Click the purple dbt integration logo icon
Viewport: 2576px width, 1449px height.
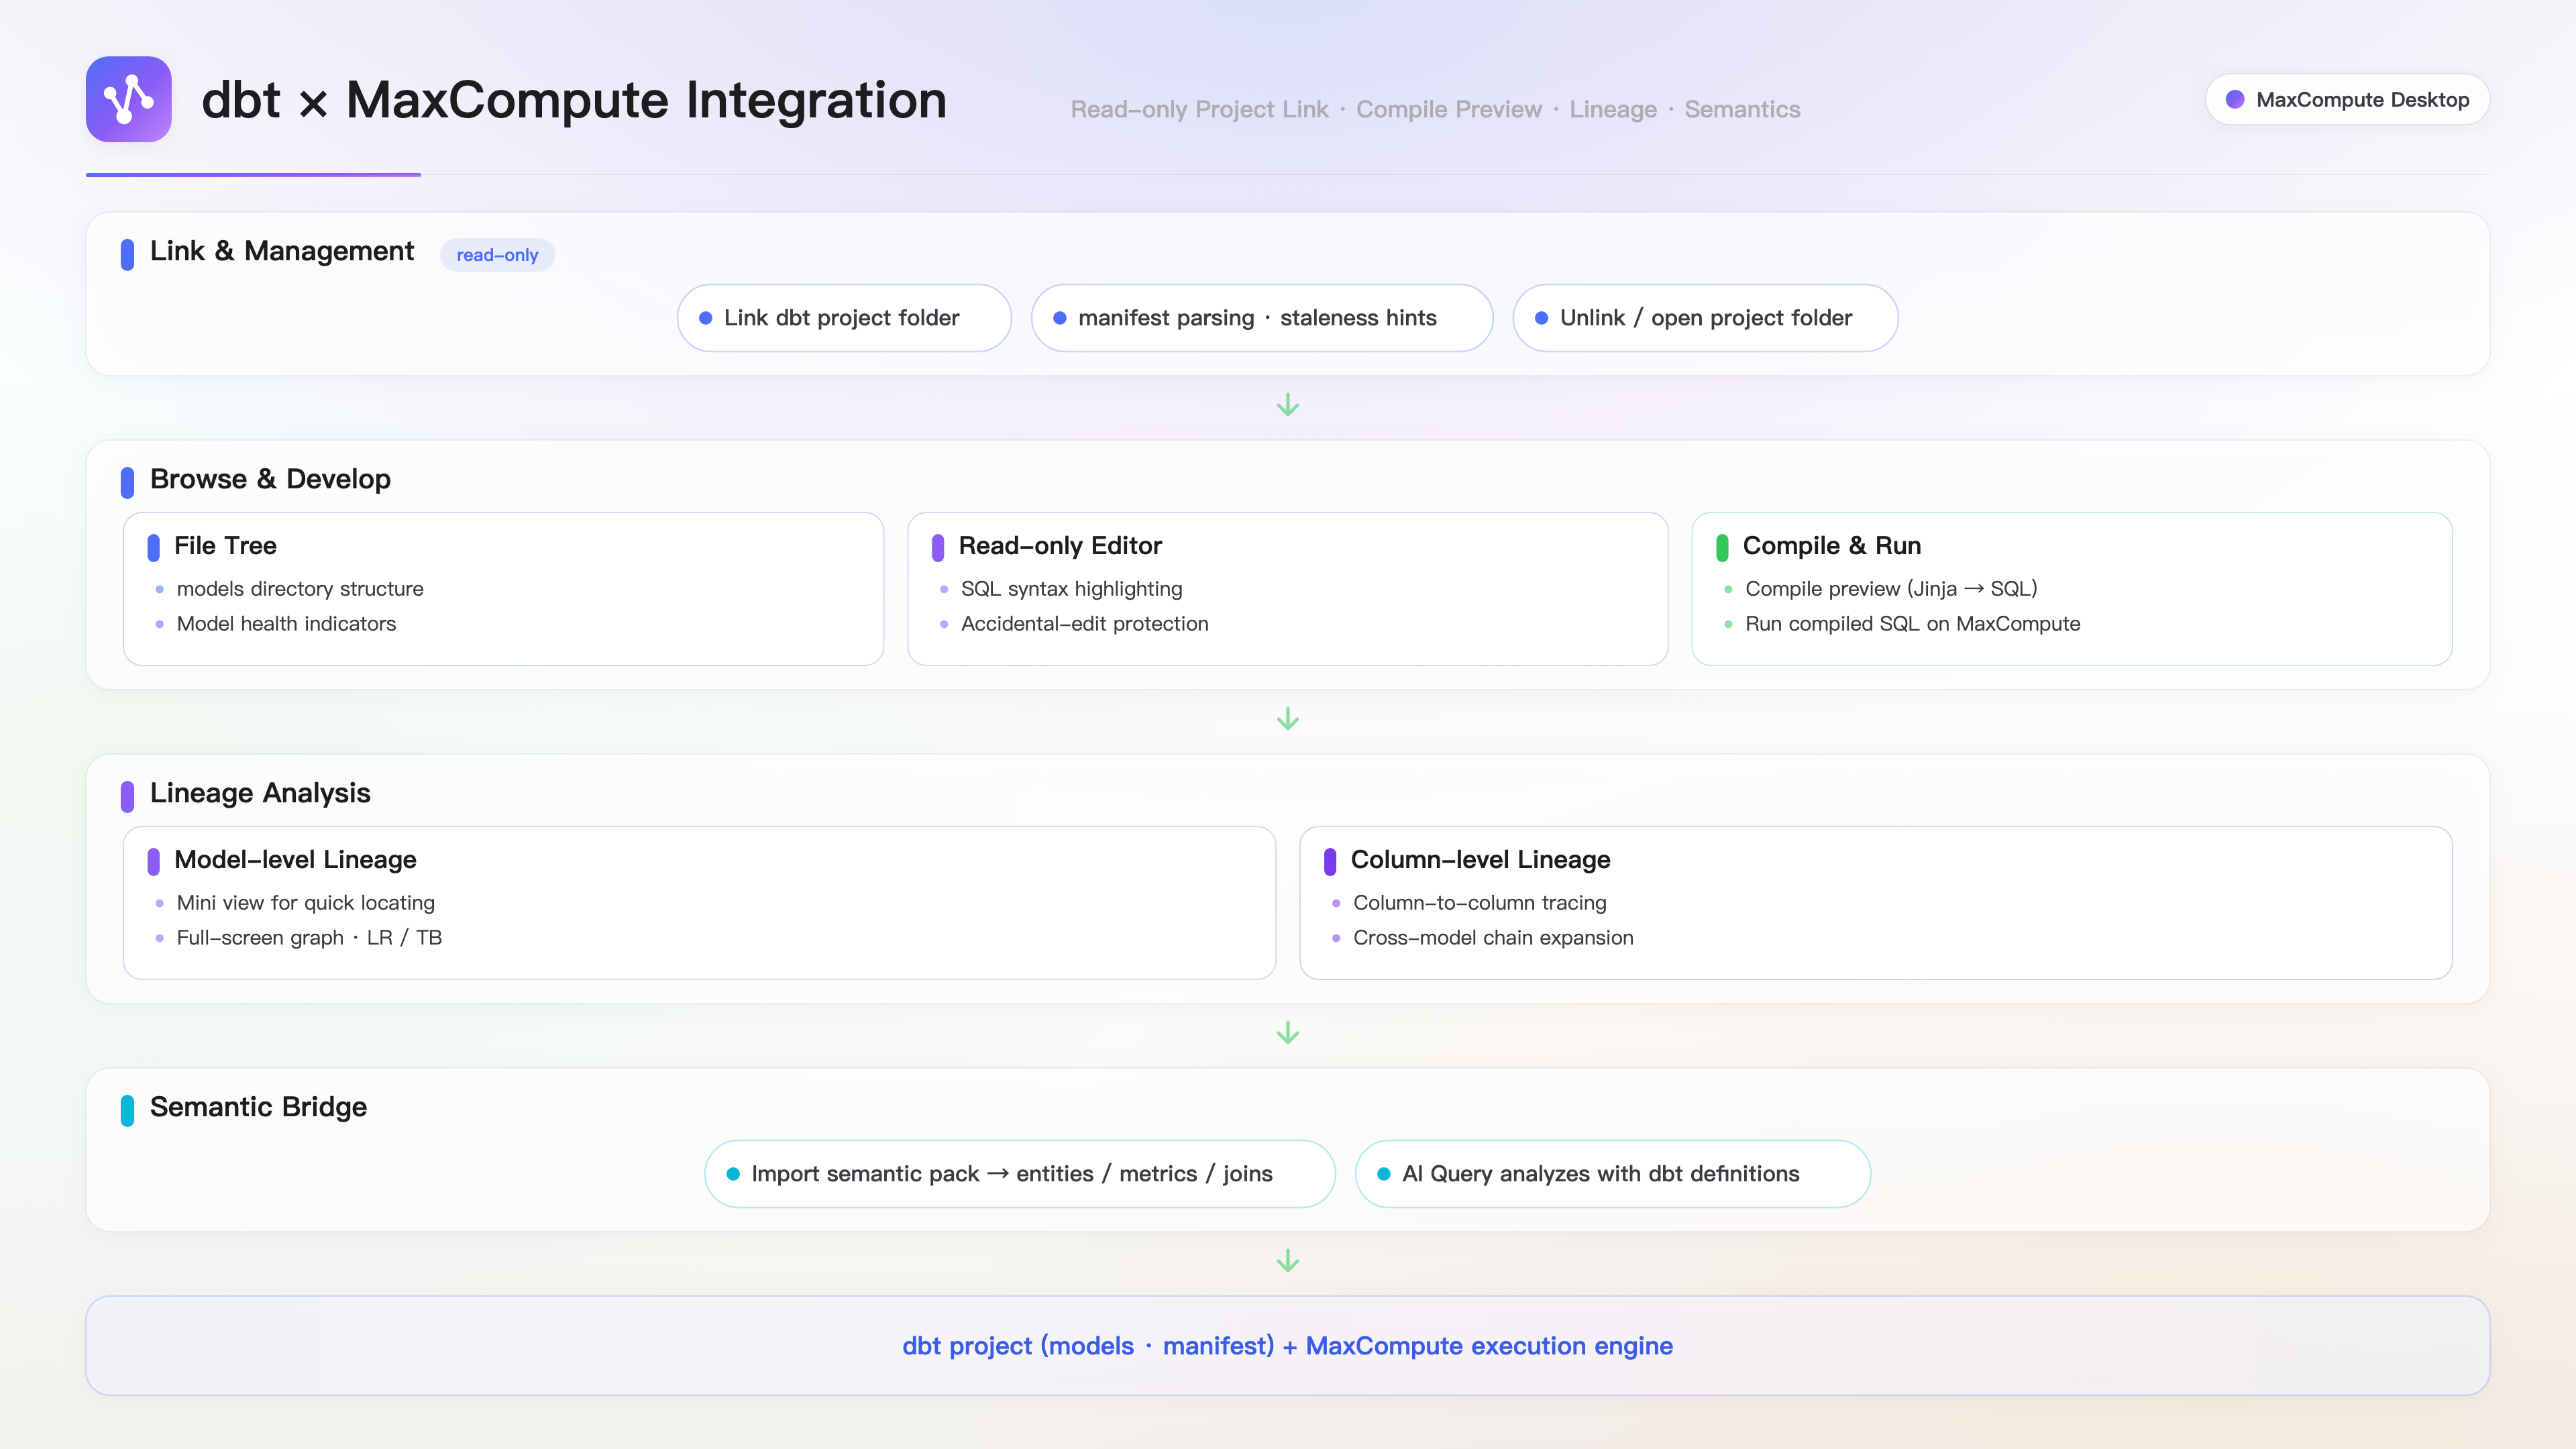(128, 99)
